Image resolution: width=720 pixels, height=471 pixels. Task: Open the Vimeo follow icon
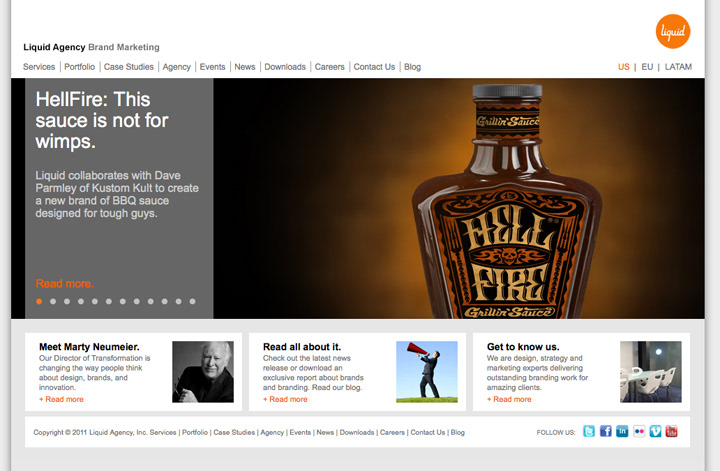[x=655, y=431]
